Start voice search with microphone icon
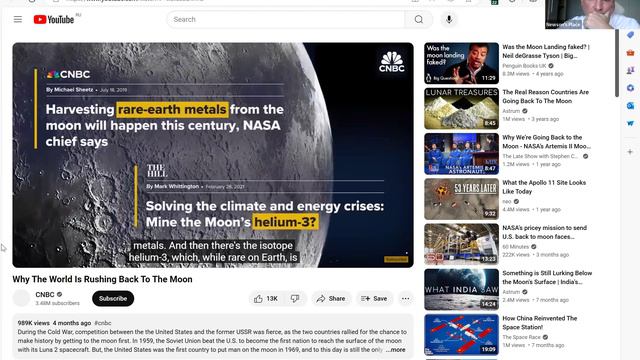Image resolution: width=640 pixels, height=360 pixels. coord(449,19)
